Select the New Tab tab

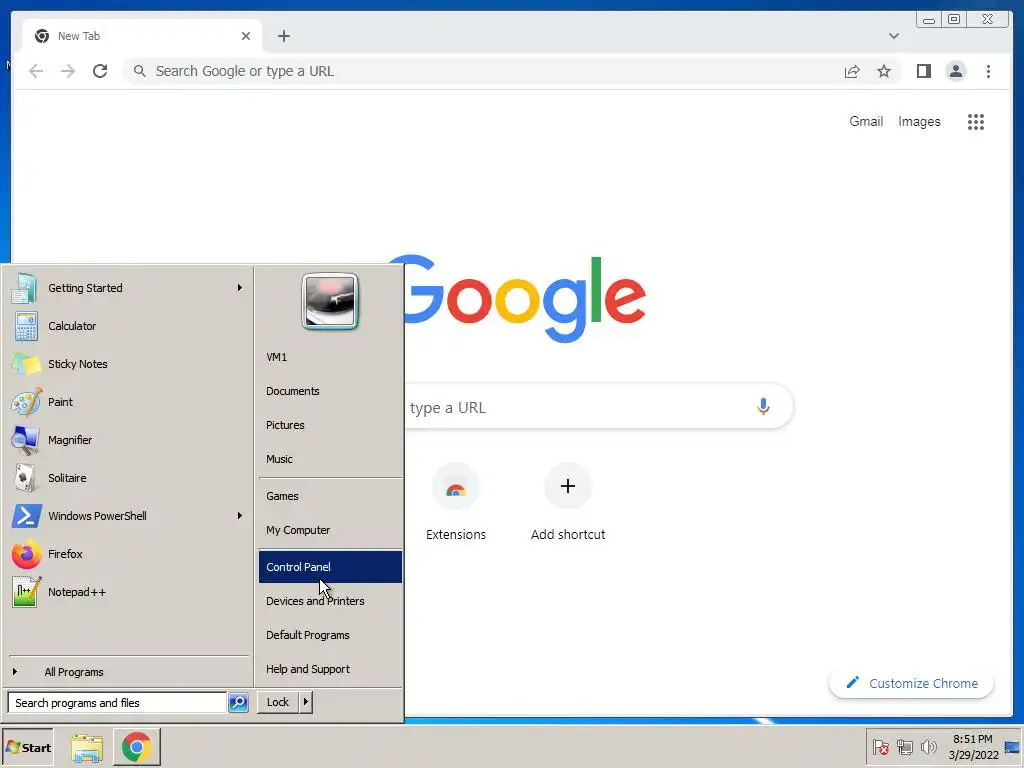(x=142, y=36)
